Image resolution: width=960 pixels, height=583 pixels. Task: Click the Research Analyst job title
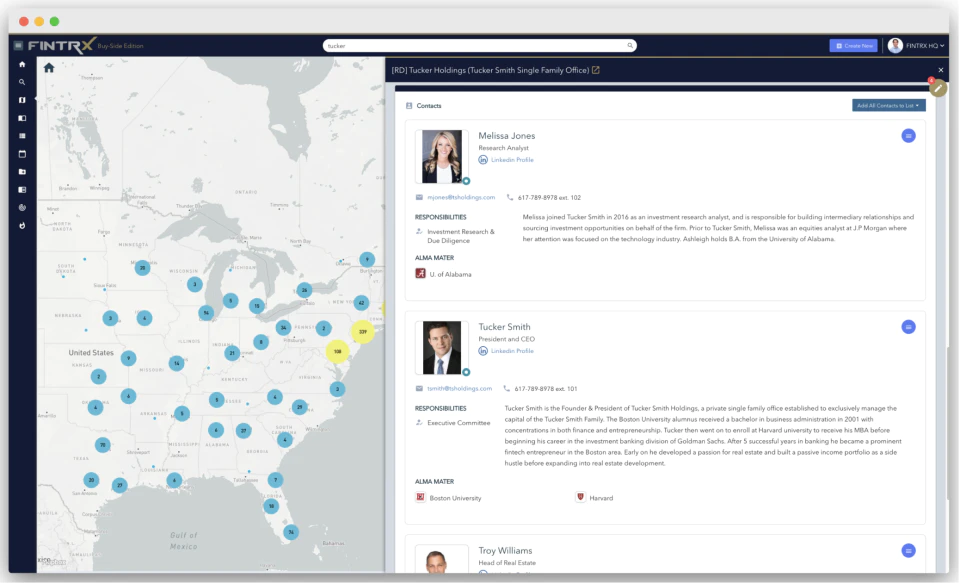coord(503,148)
